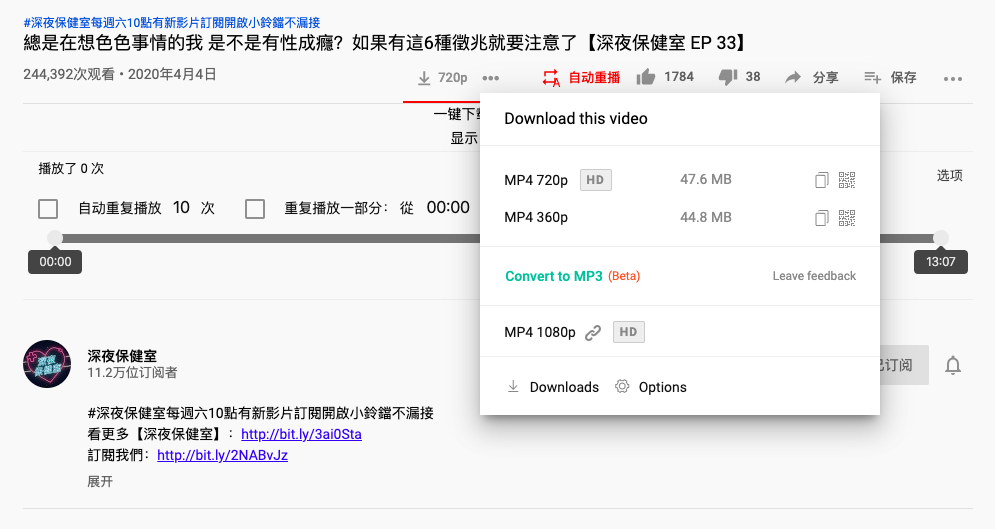Open the more actions three-dot menu
This screenshot has width=995, height=529.
point(952,79)
